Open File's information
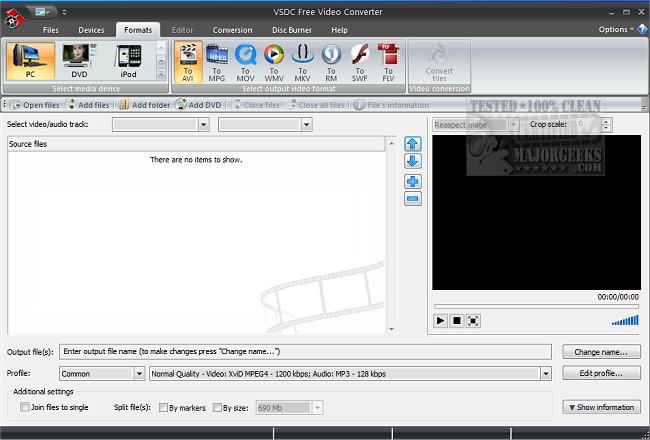The image size is (650, 440). pyautogui.click(x=392, y=105)
